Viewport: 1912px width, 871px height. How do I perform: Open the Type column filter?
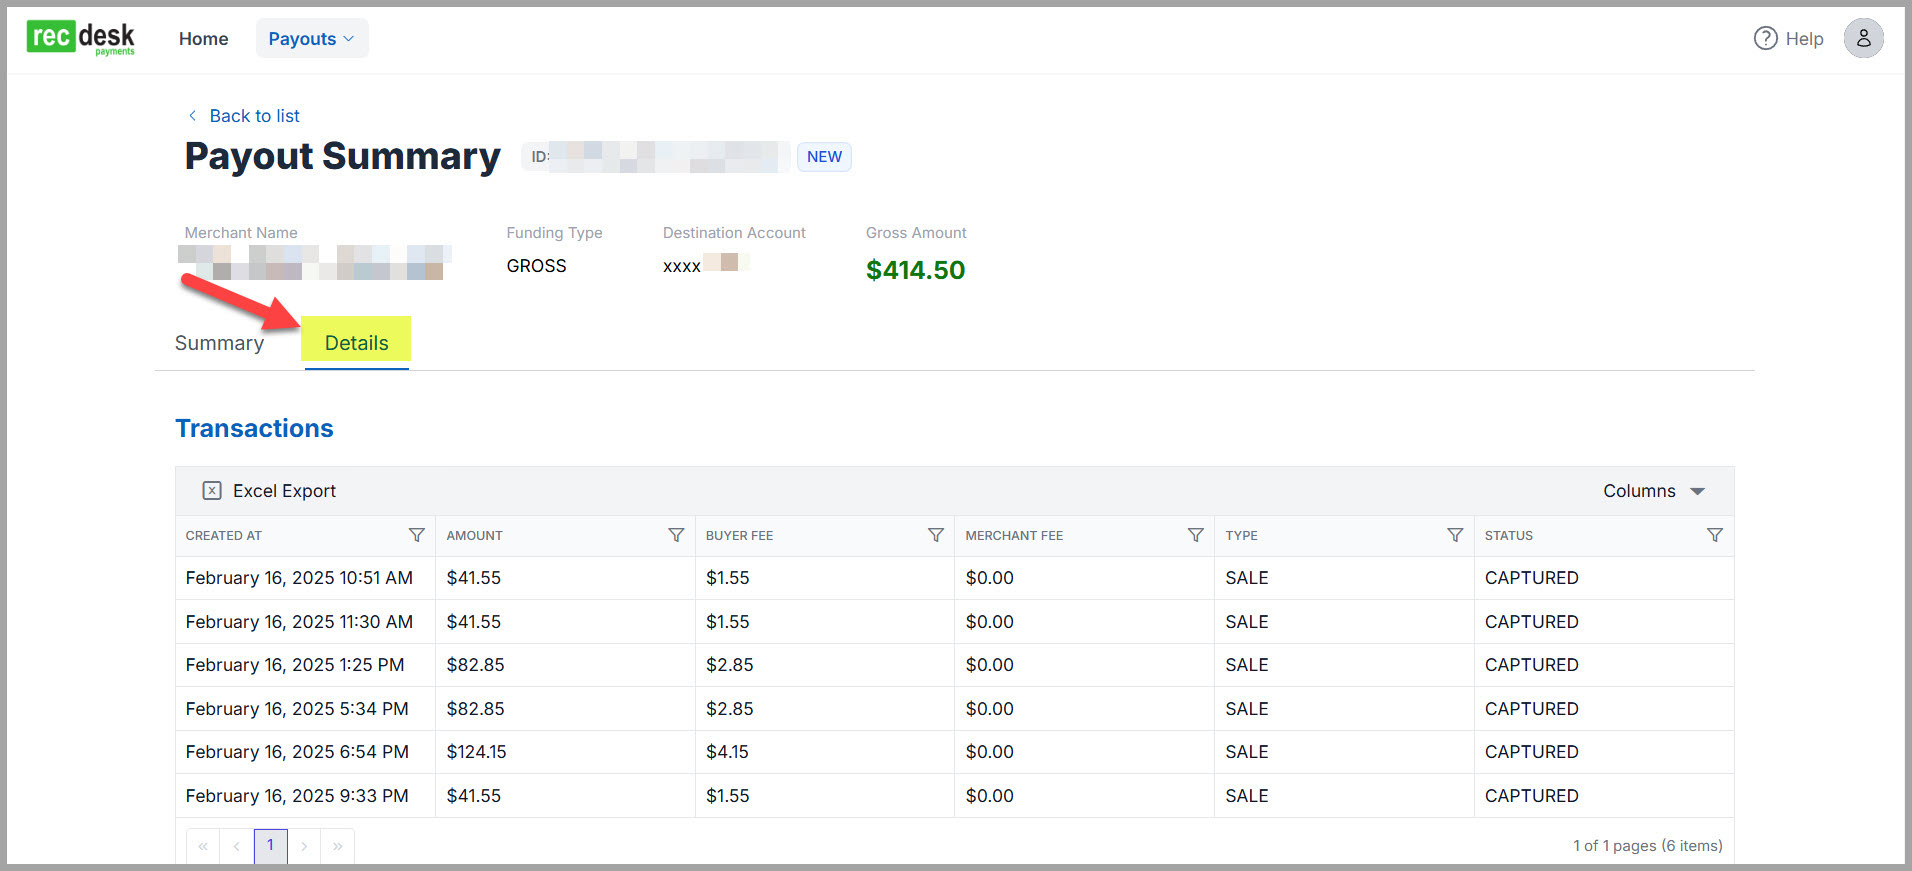pos(1455,535)
